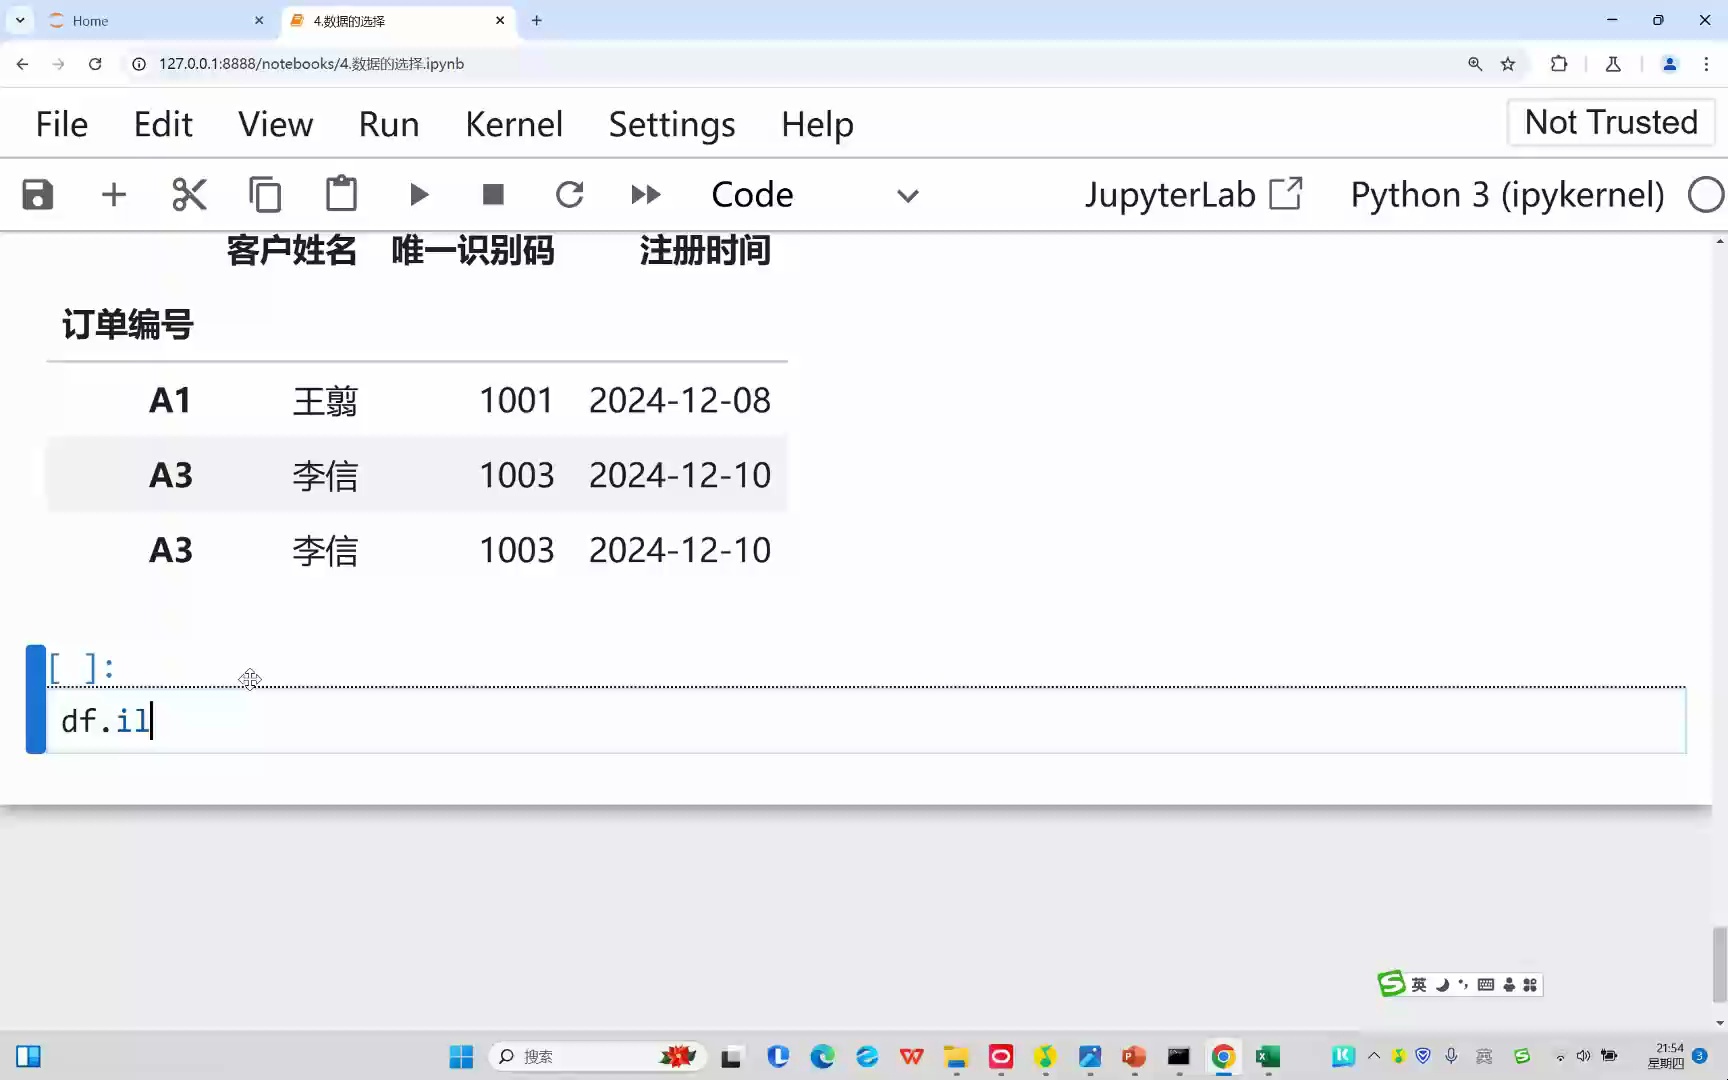The image size is (1728, 1080).
Task: Cut the selected cell with scissors icon
Action: point(189,194)
